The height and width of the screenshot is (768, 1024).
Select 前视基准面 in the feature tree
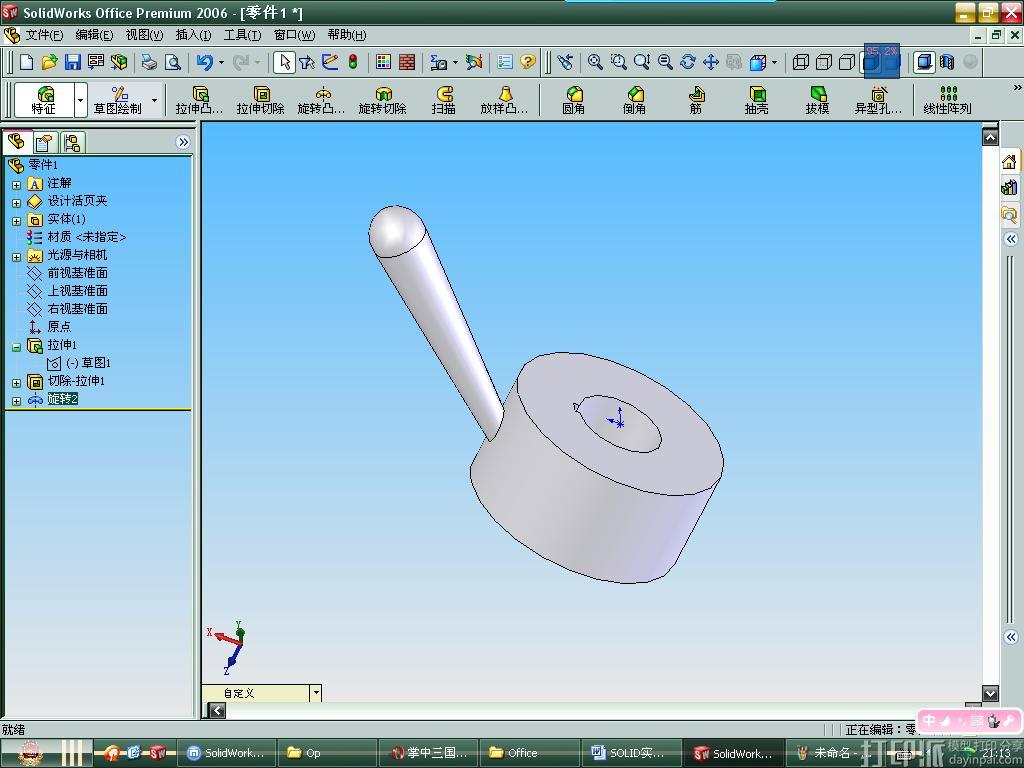tap(77, 273)
